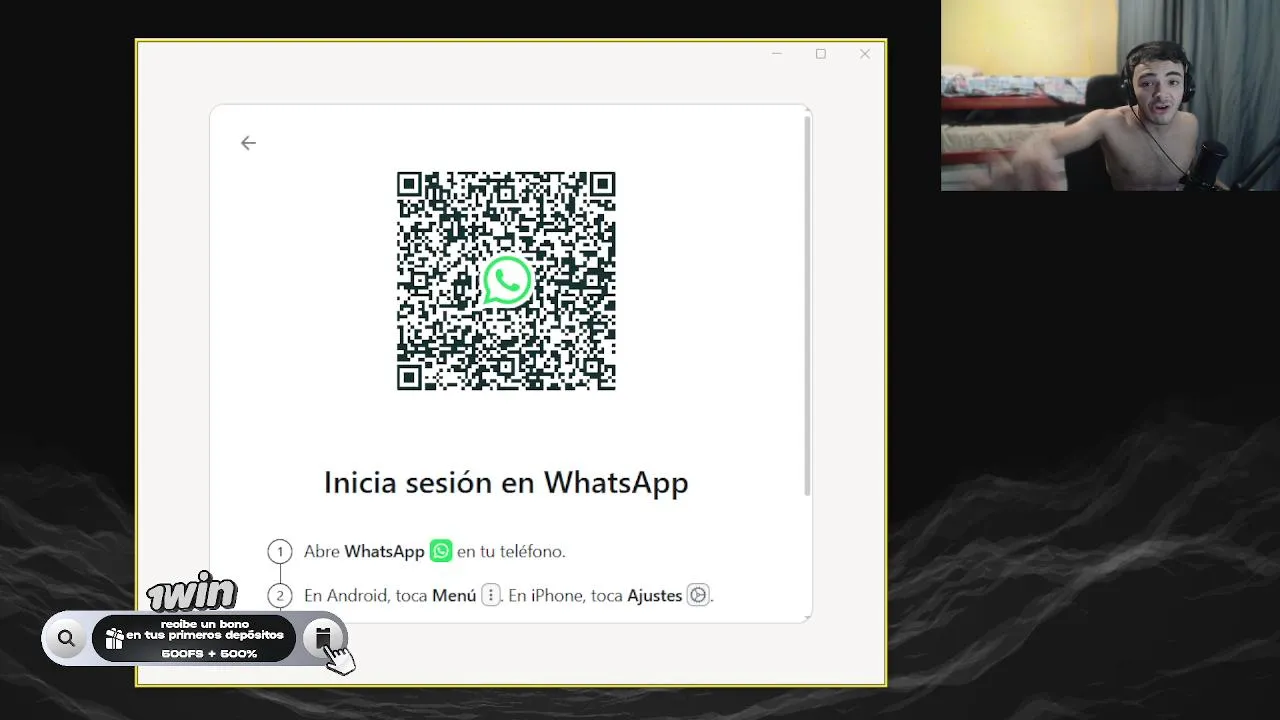
Task: Maximize the WhatsApp window
Action: [x=821, y=54]
